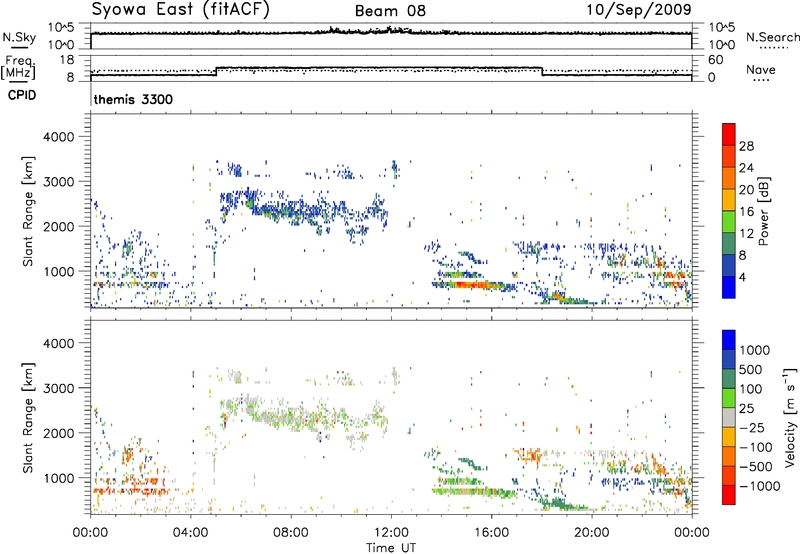
Task: Click the '08:00' time axis tick label
Action: [x=291, y=533]
